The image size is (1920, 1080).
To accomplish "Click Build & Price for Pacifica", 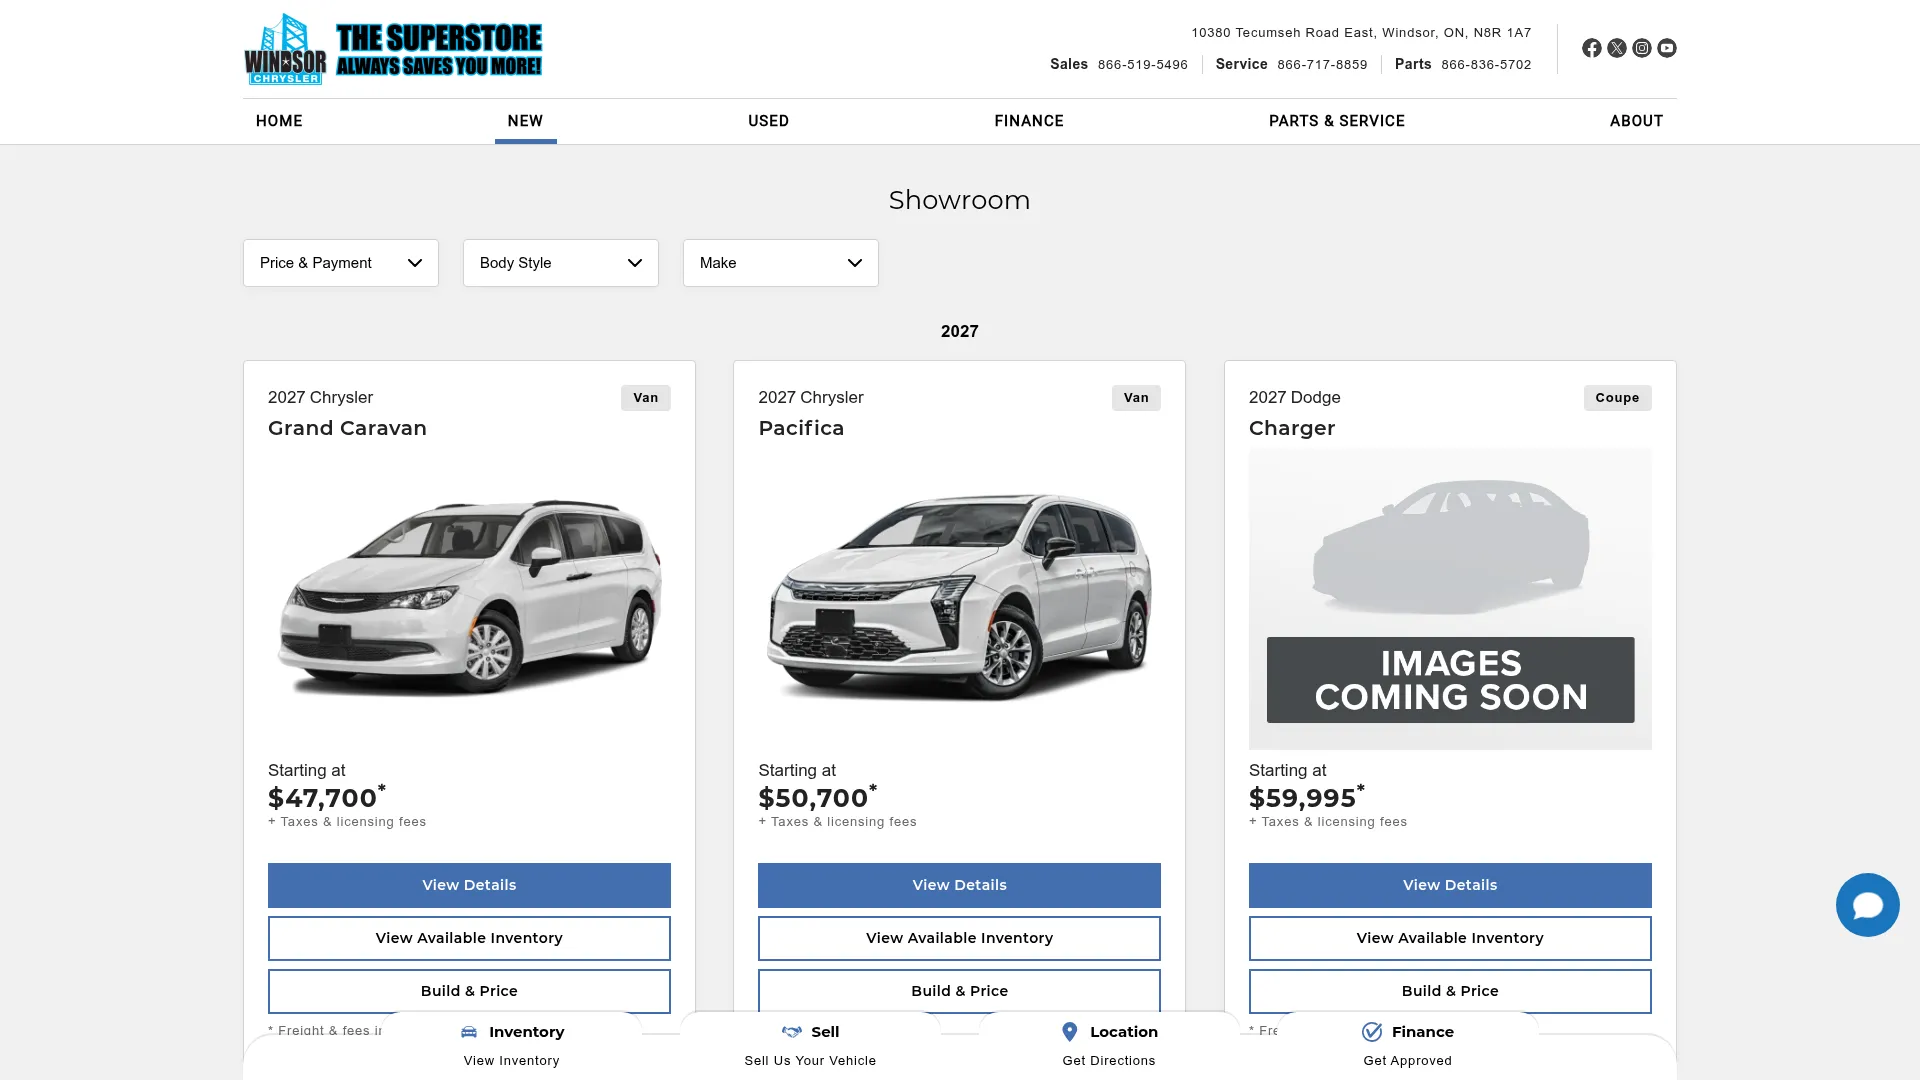I will point(959,991).
